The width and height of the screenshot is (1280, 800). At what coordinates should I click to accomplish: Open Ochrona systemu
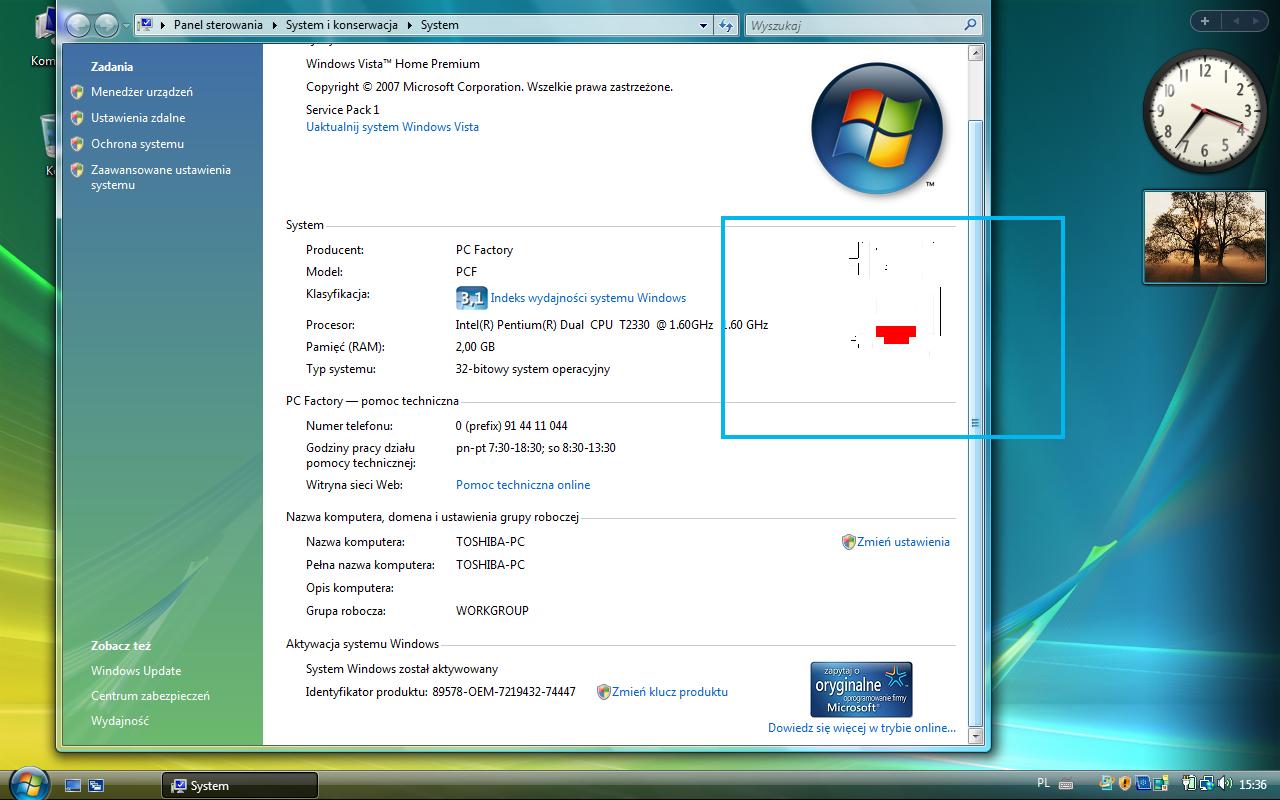coord(137,144)
